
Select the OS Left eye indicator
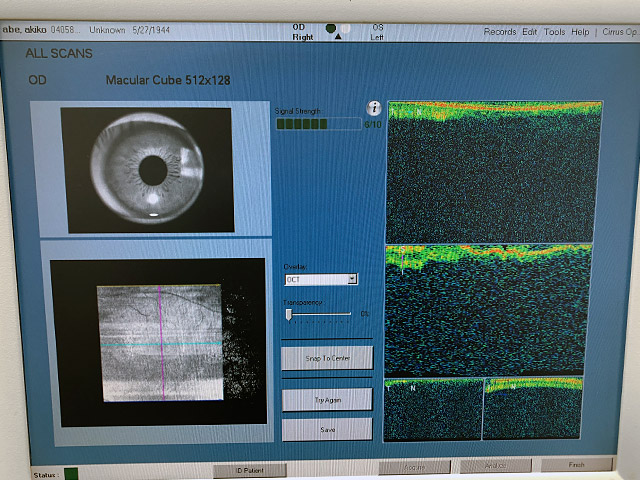pos(345,28)
